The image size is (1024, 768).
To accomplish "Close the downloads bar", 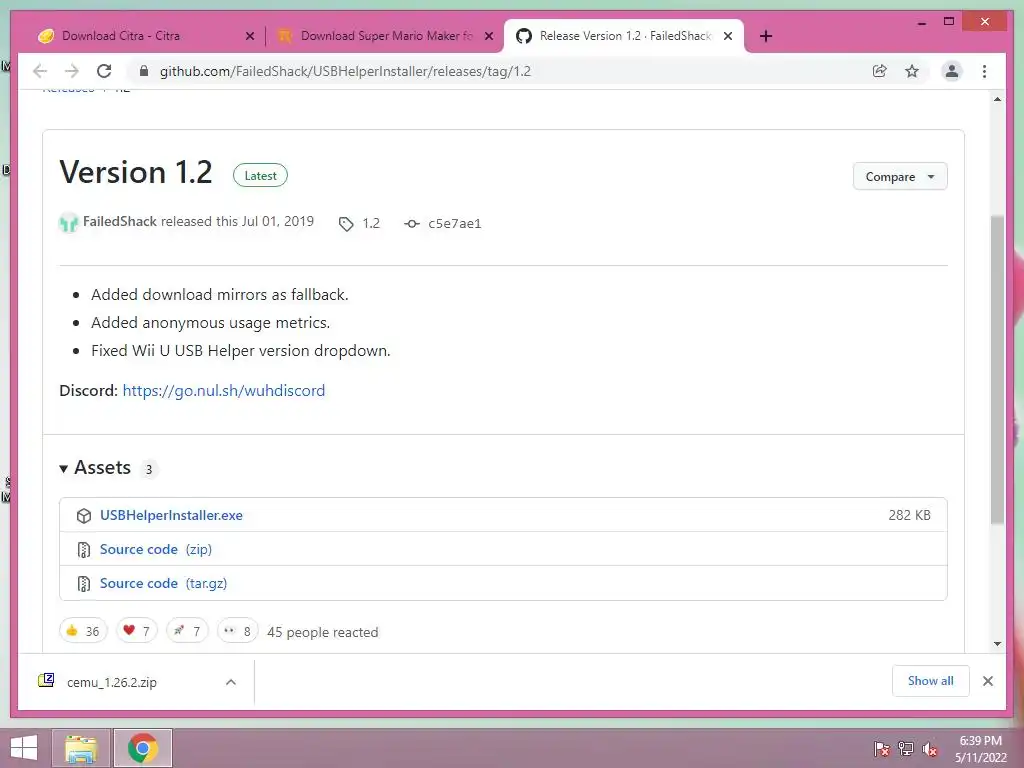I will tap(988, 681).
